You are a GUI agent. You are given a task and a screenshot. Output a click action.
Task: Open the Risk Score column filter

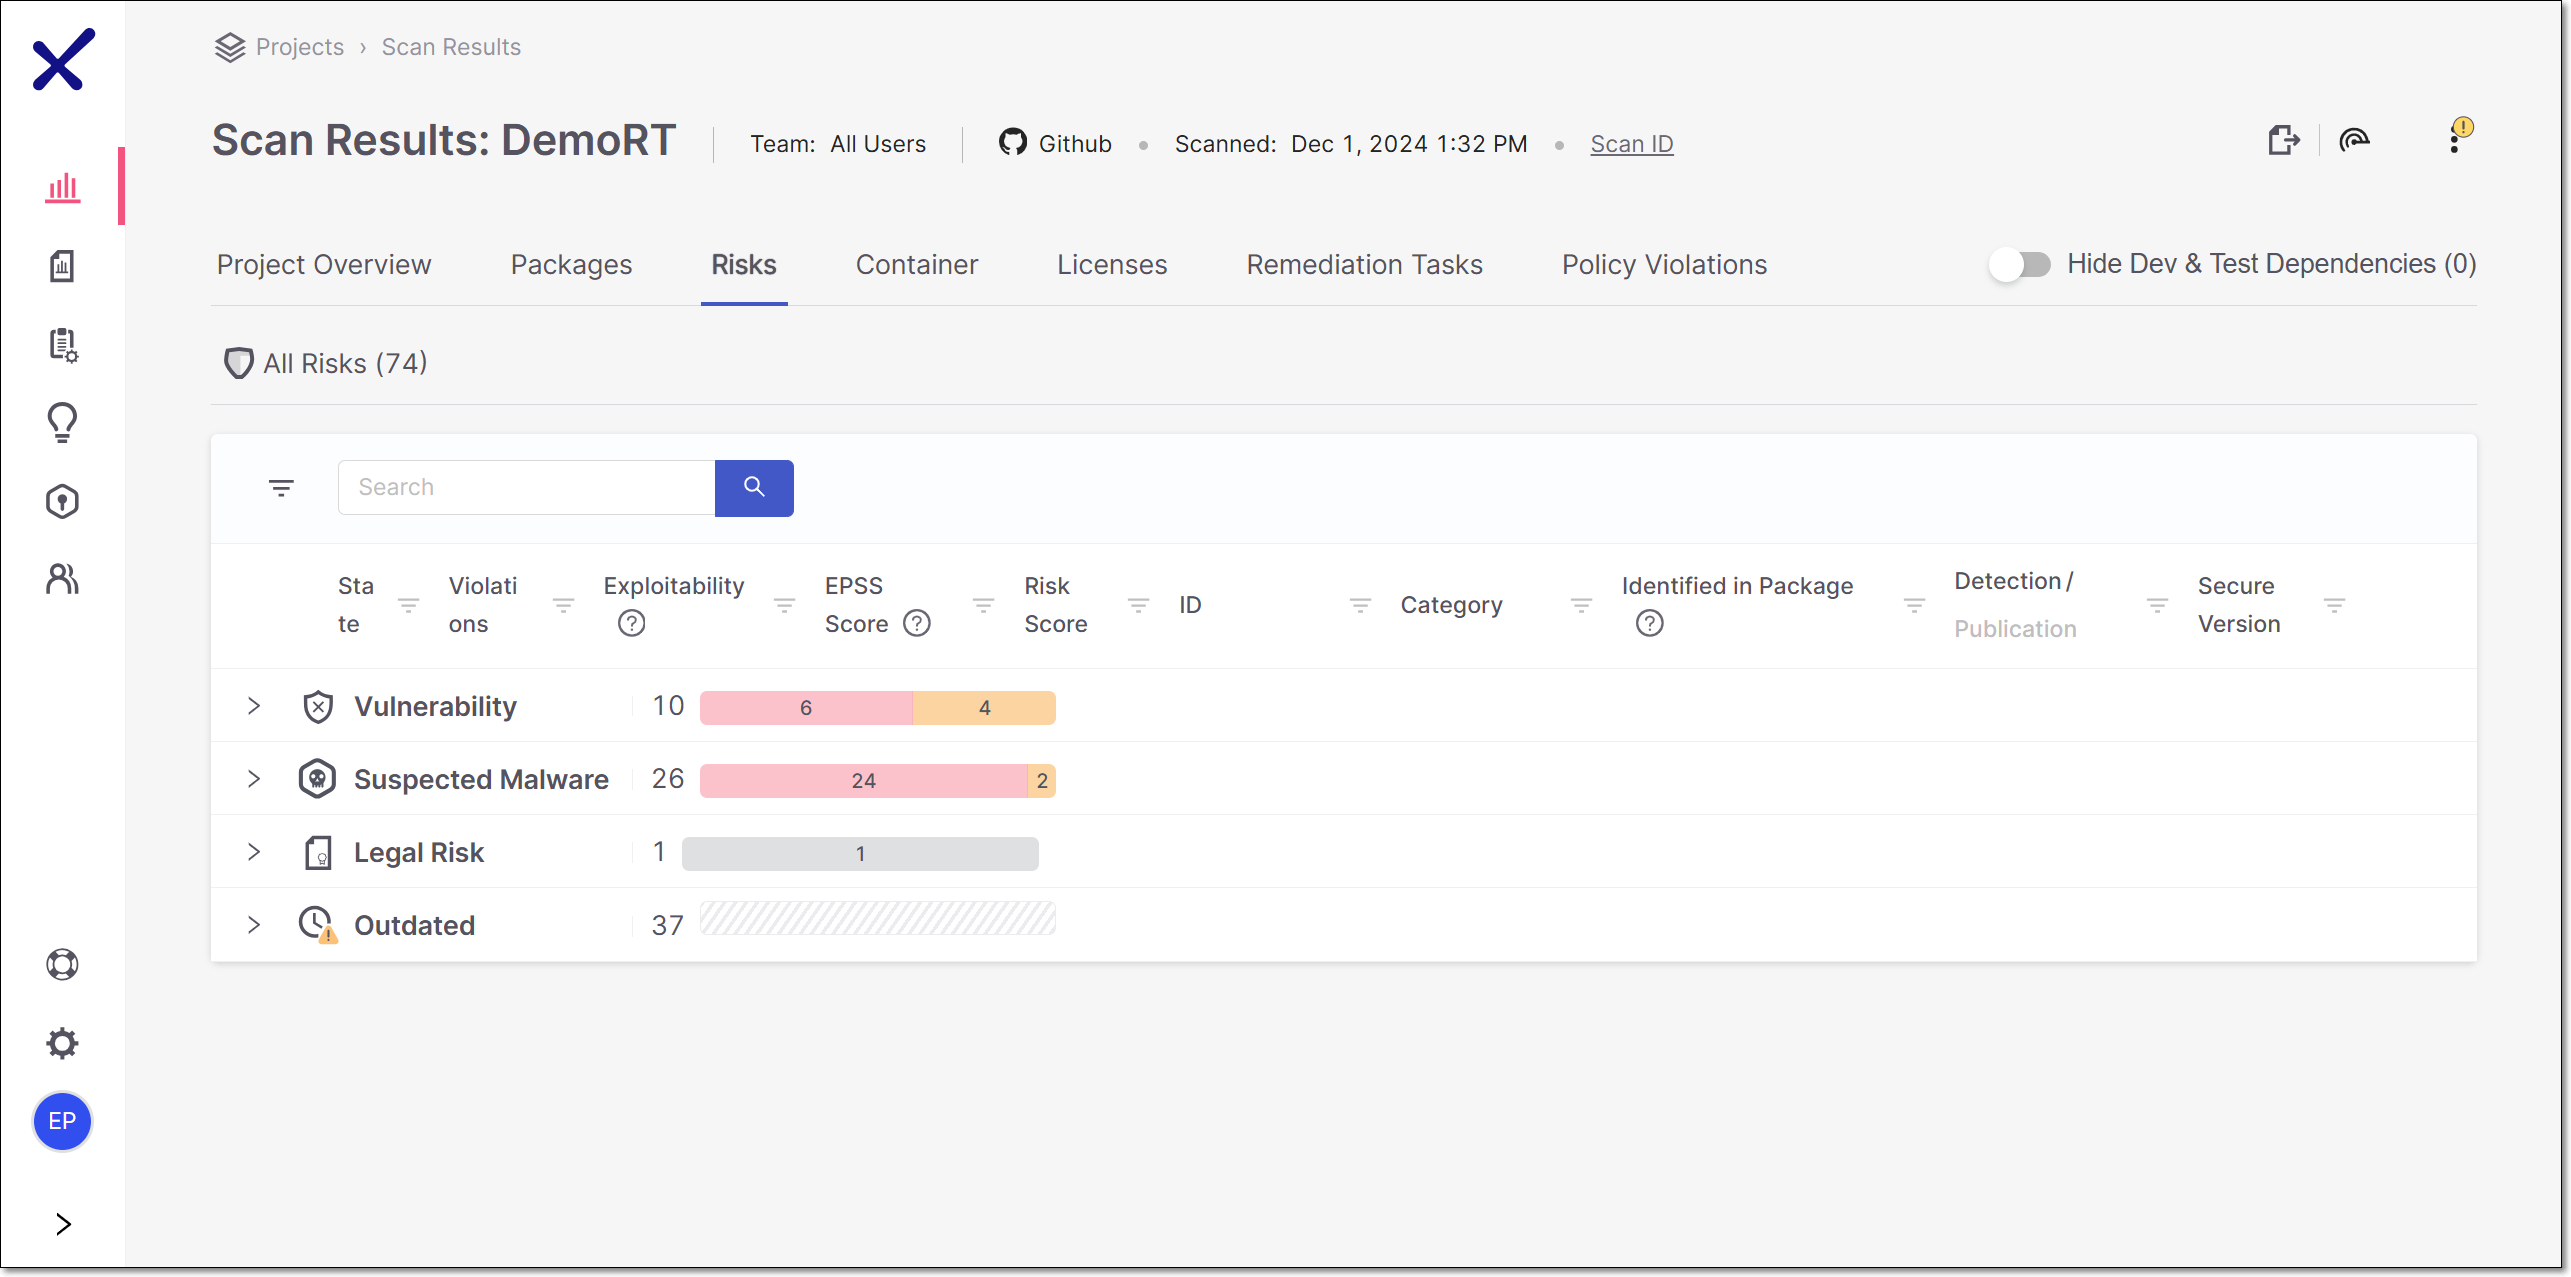coord(1138,605)
